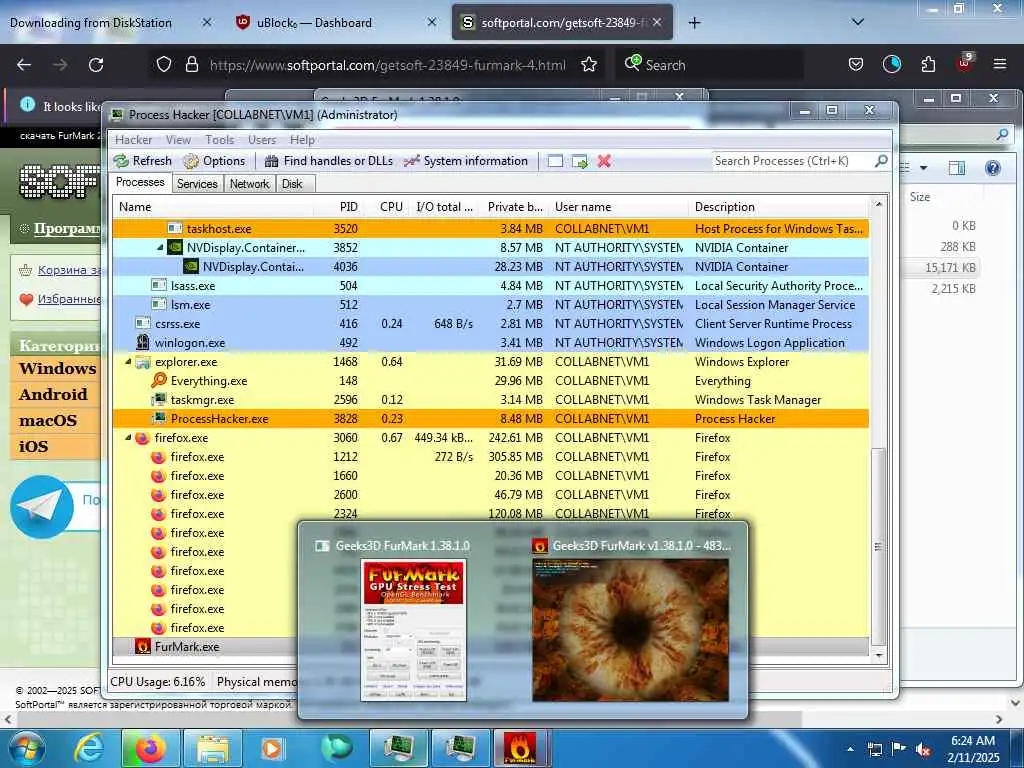Click the find window and thread icon
This screenshot has height=768, width=1024.
click(x=580, y=161)
